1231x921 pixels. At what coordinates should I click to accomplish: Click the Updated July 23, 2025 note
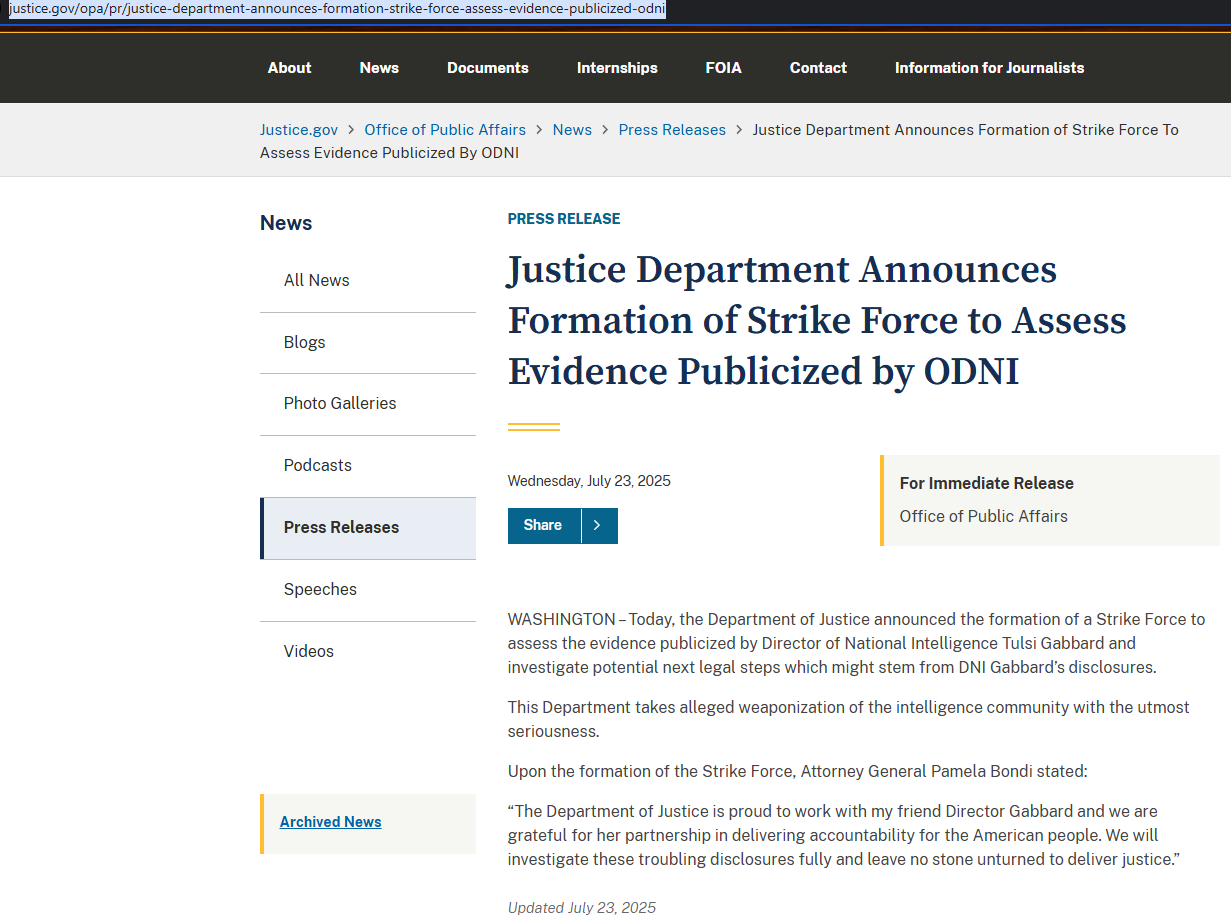pos(582,908)
